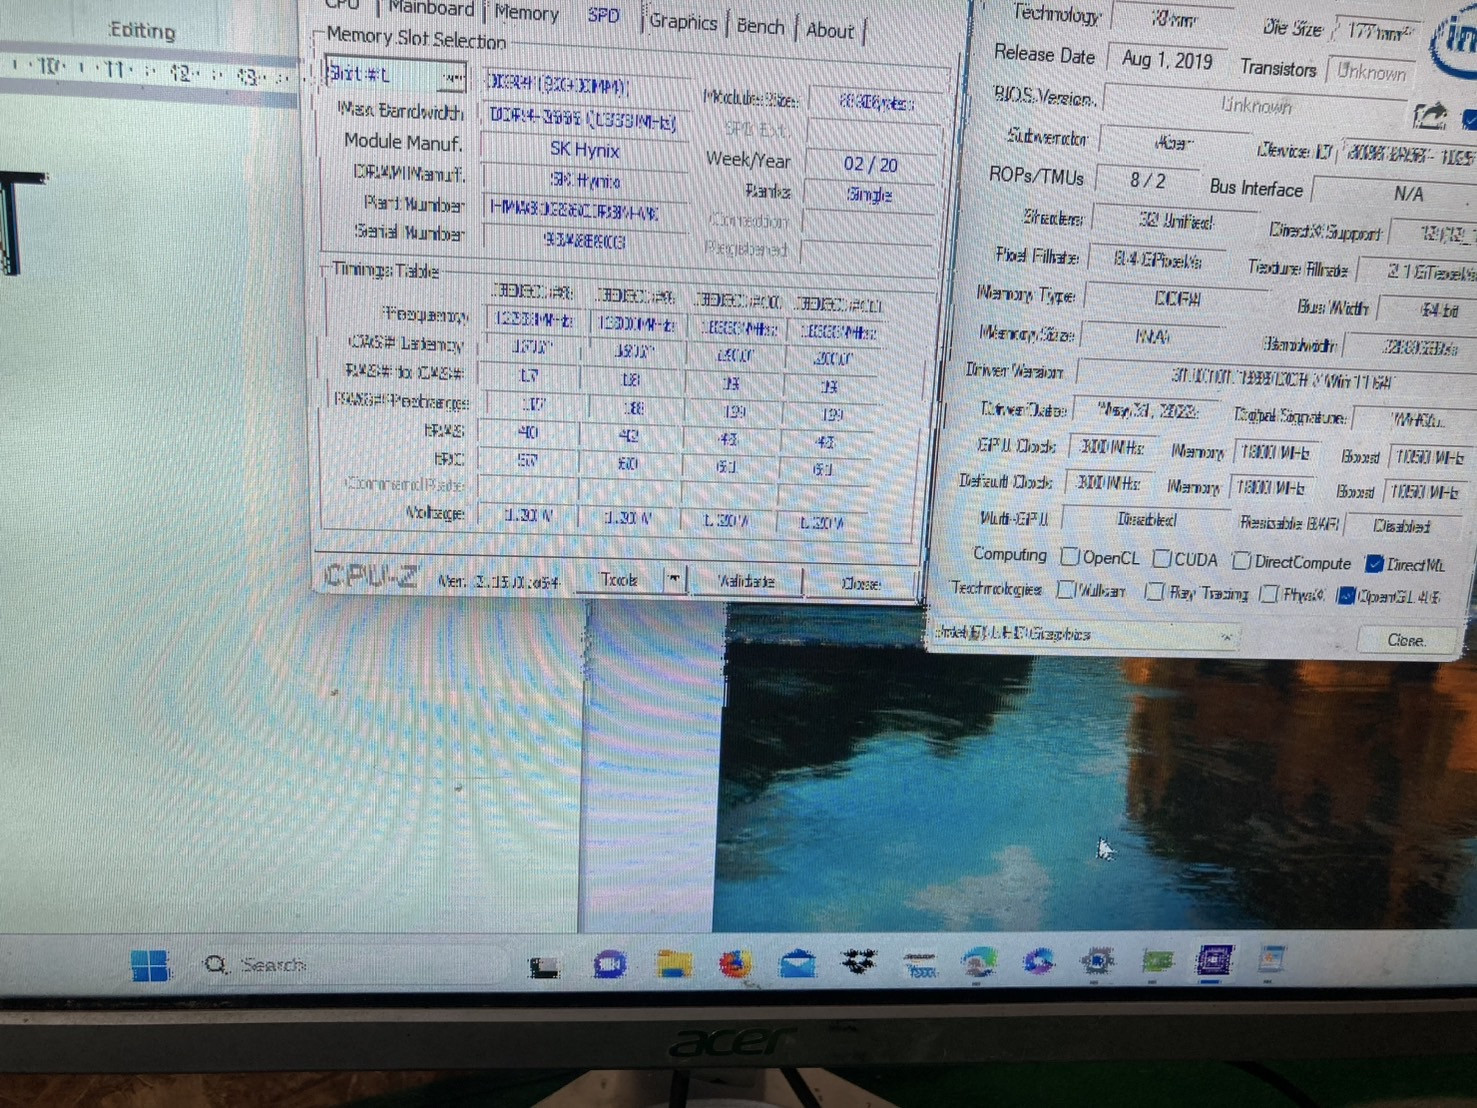Open Dropbox from the taskbar
1477x1108 pixels.
(x=858, y=963)
